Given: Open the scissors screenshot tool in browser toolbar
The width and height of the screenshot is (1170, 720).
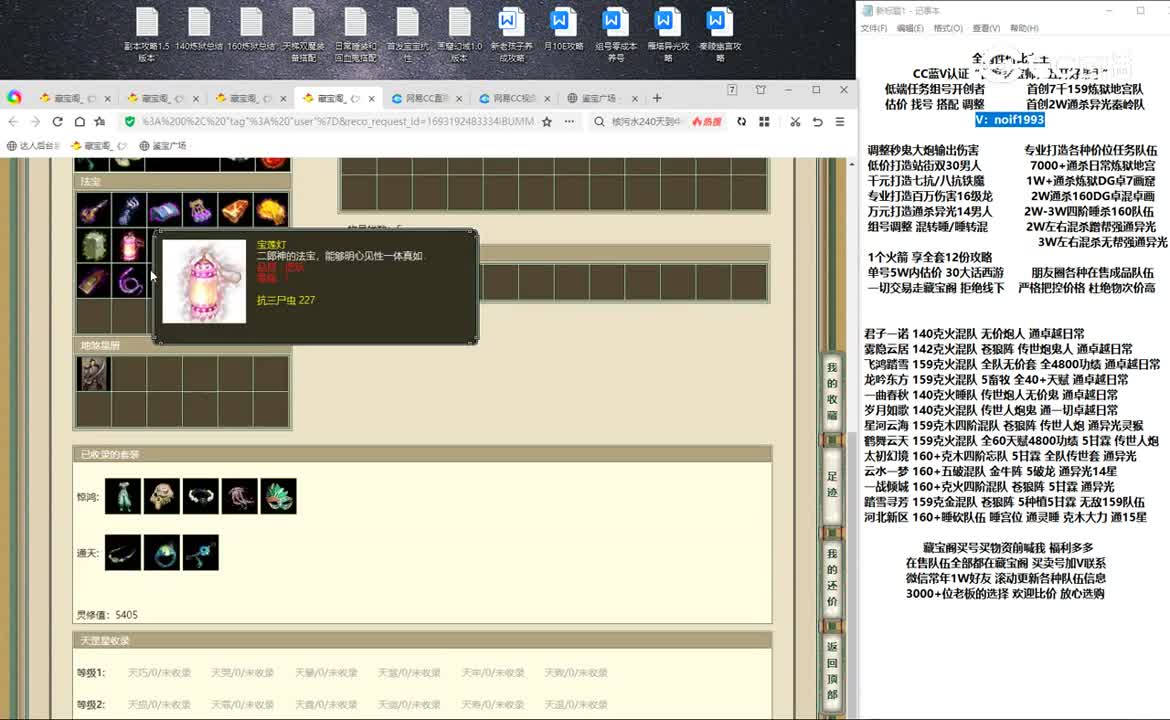Looking at the screenshot, I should pos(795,122).
